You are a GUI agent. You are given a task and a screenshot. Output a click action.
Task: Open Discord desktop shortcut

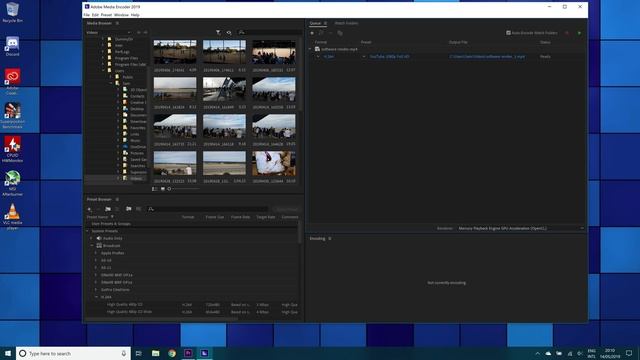tap(12, 46)
